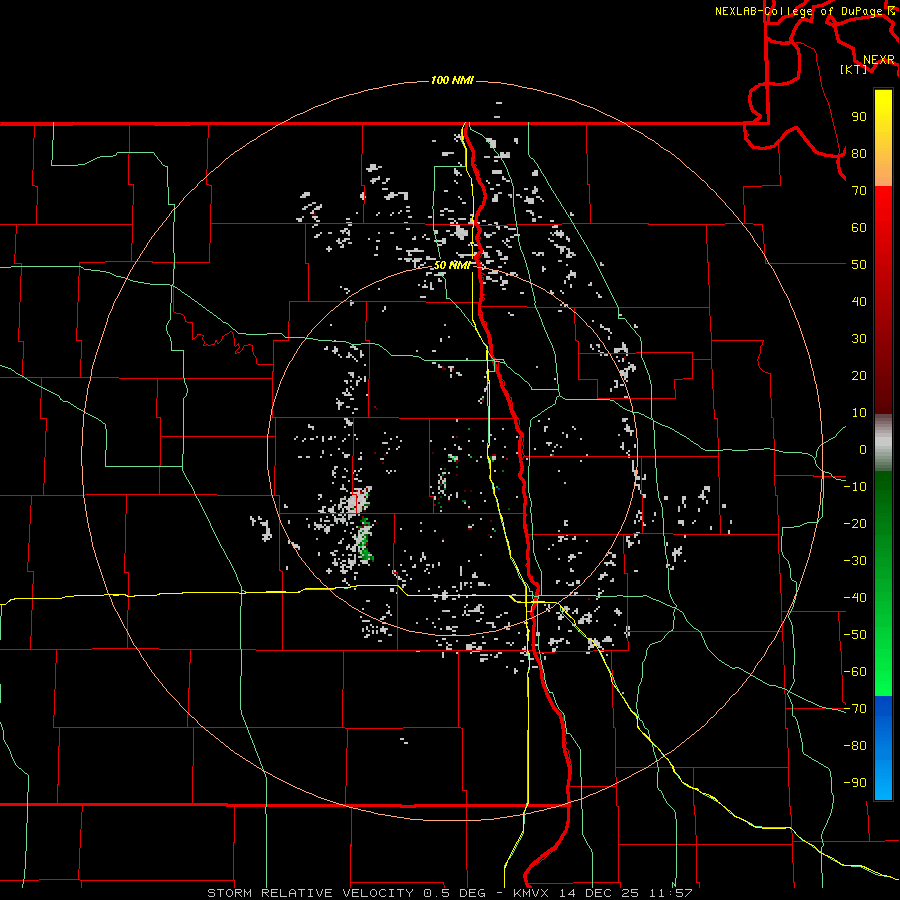This screenshot has width=900, height=900.
Task: Click the 70 value on velocity scale
Action: [x=859, y=191]
